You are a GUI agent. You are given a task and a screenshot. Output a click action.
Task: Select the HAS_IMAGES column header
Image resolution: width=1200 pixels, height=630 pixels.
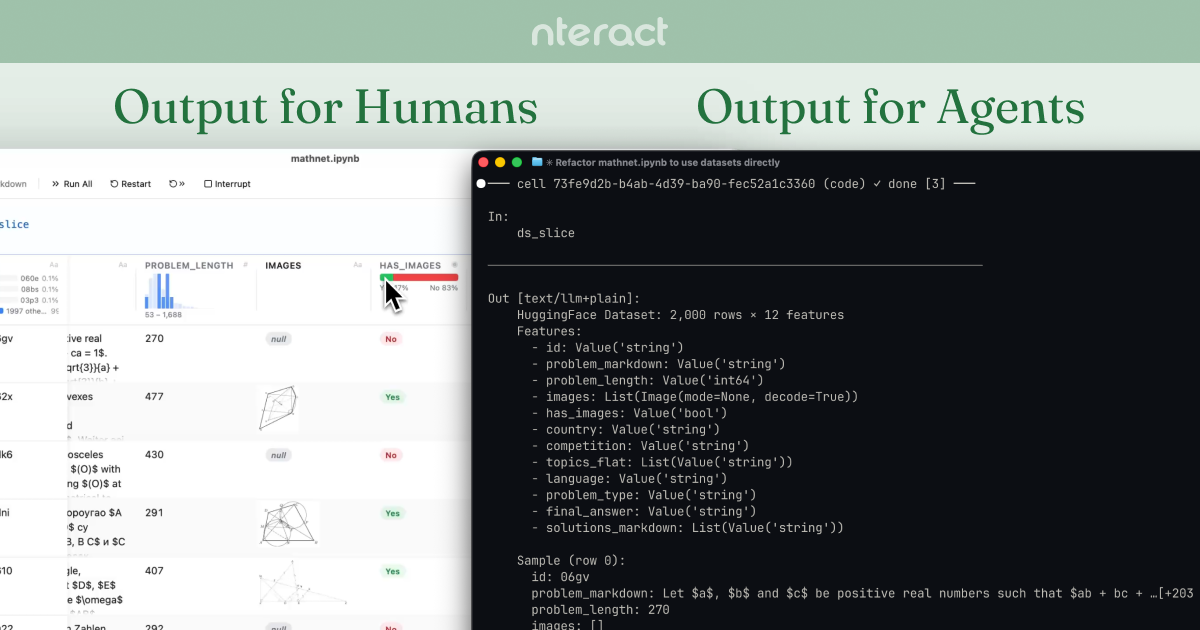click(410, 266)
